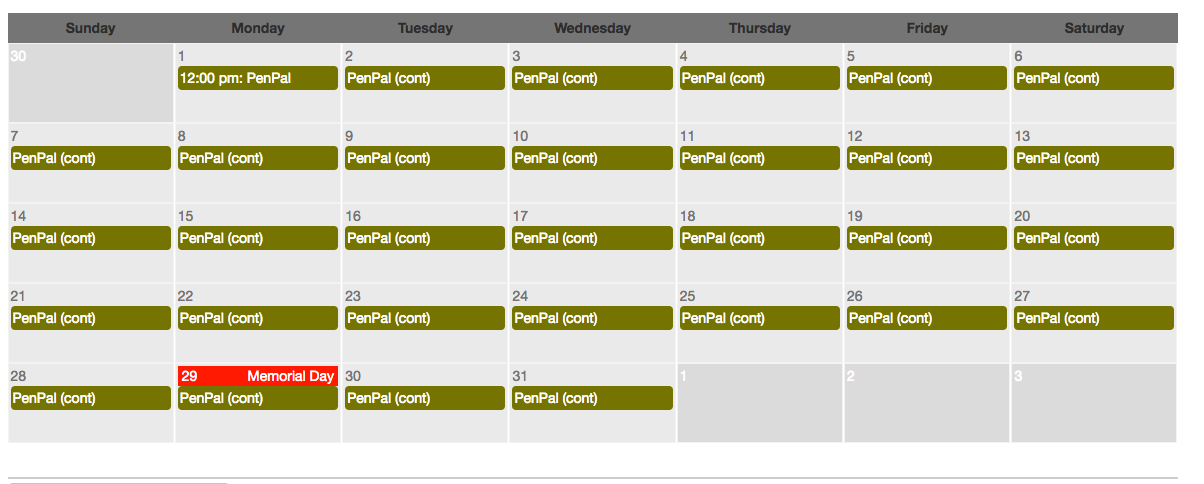Open PenPal (cont) event on the 15th
The image size is (1204, 484).
257,238
